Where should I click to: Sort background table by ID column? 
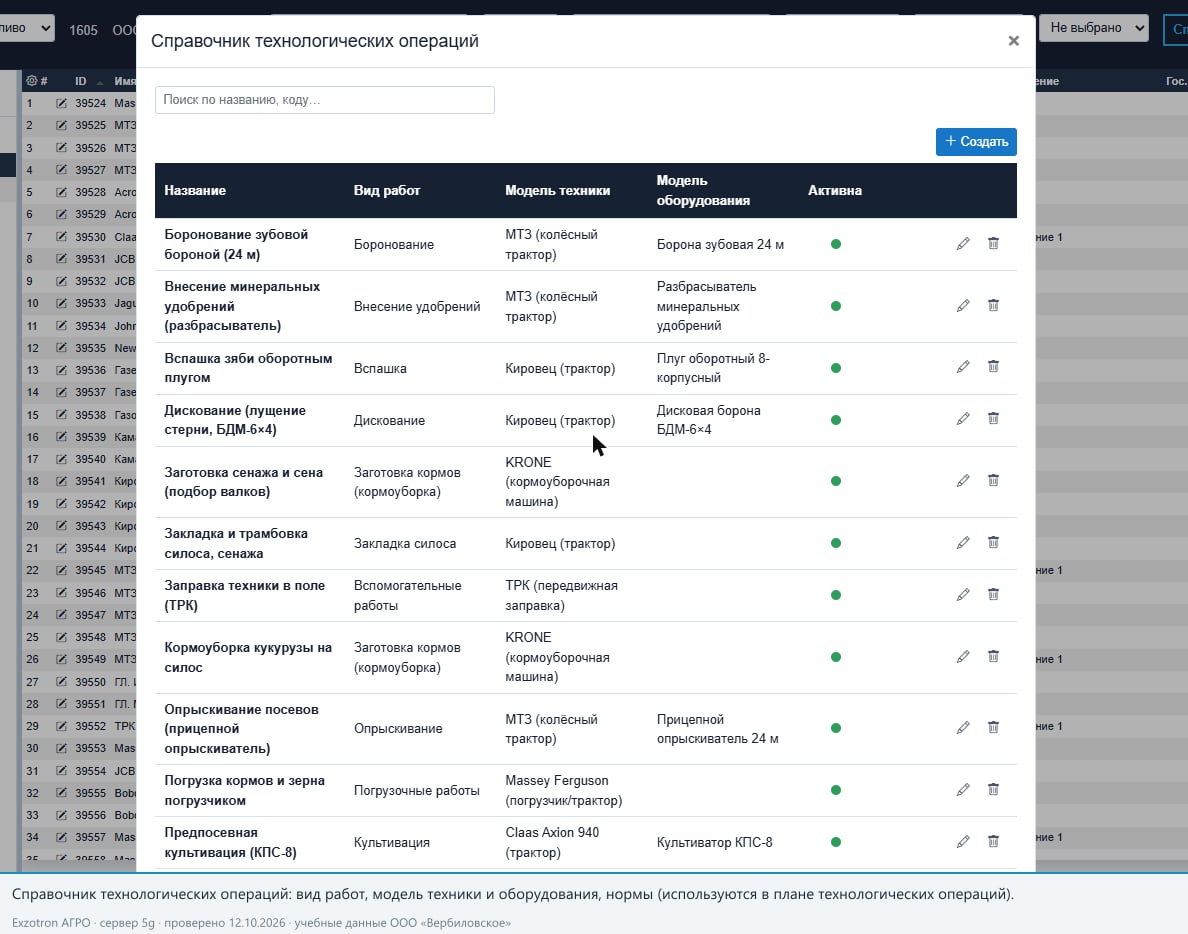click(80, 81)
